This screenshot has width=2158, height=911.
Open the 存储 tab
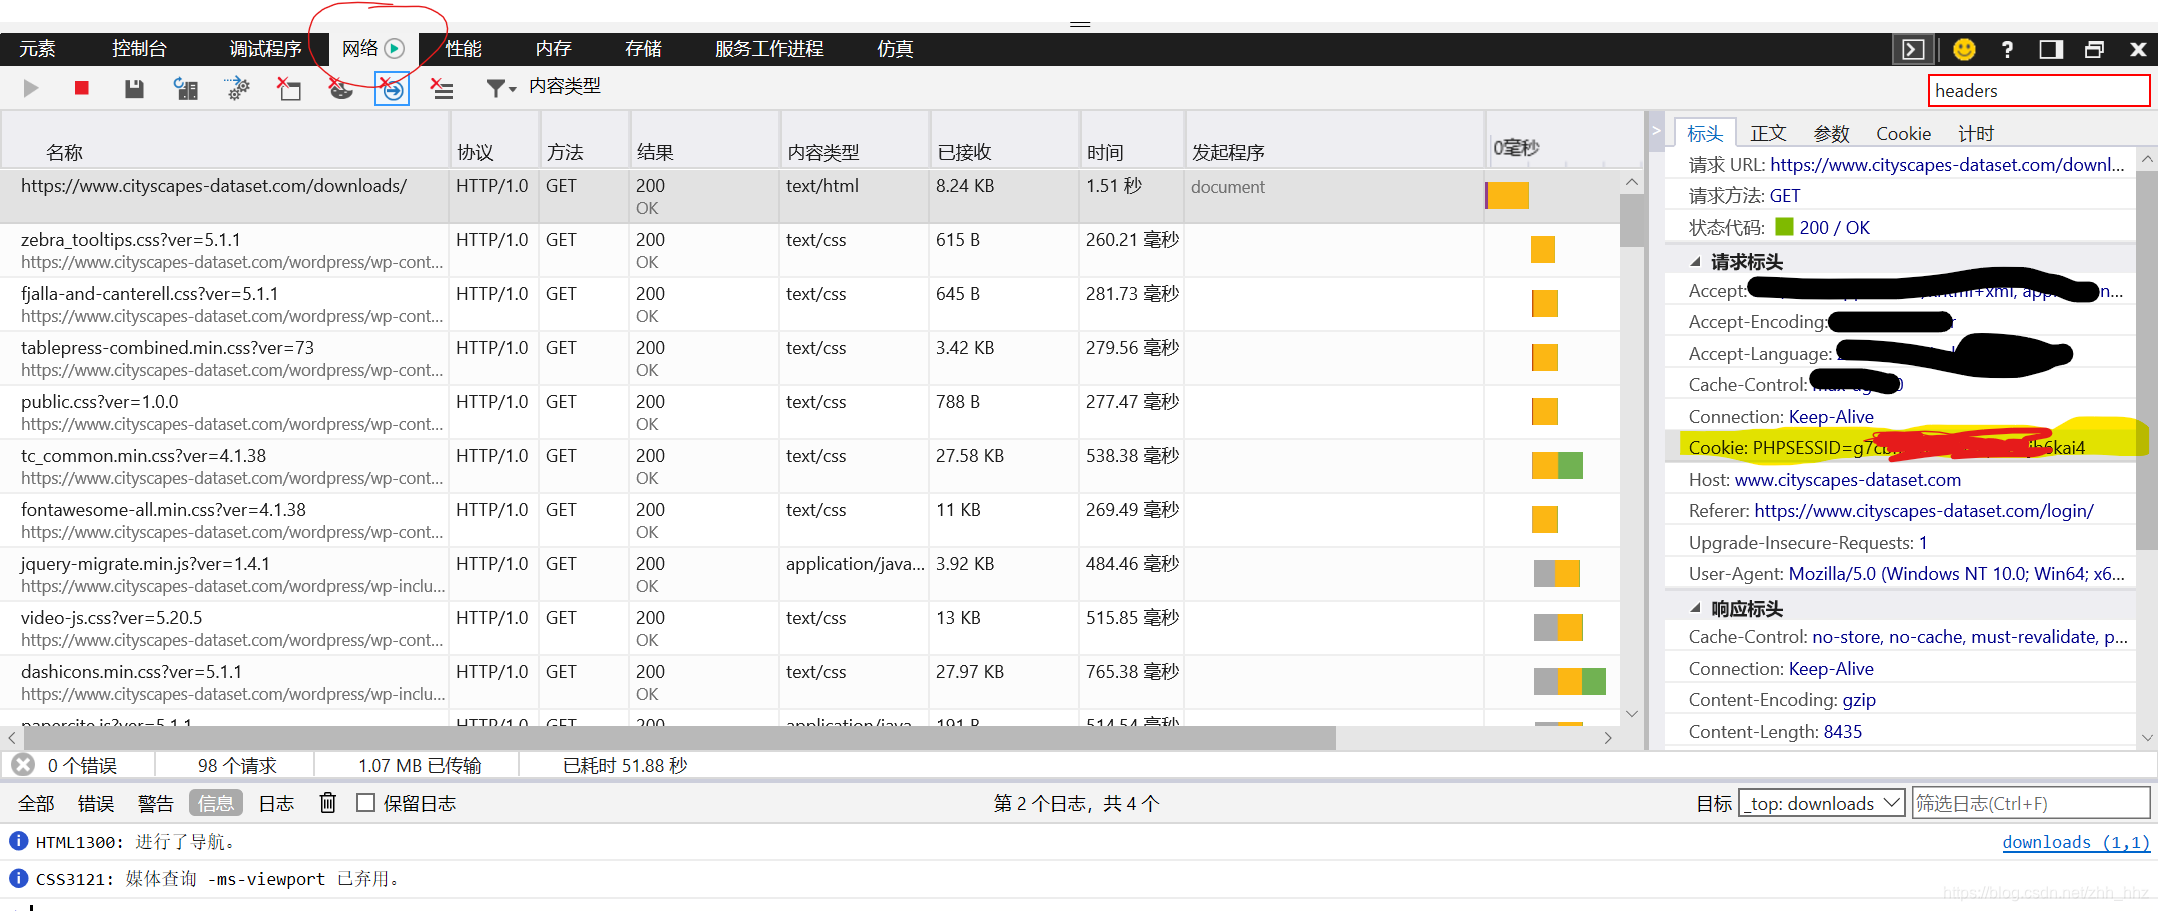[x=643, y=49]
